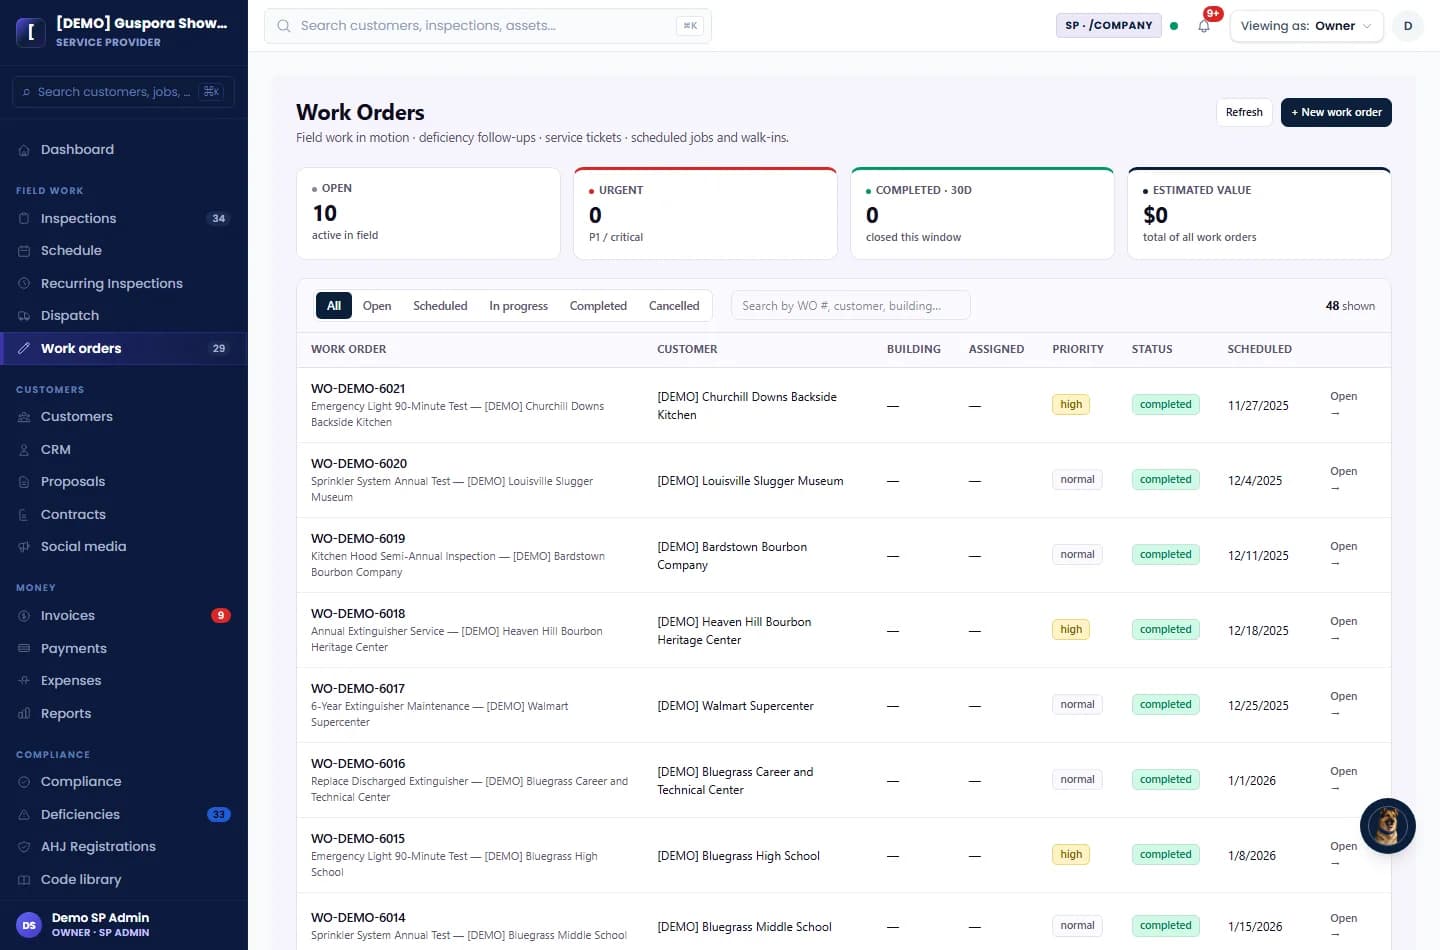This screenshot has height=950, width=1440.
Task: Click the Dispatch truck icon
Action: click(x=24, y=316)
